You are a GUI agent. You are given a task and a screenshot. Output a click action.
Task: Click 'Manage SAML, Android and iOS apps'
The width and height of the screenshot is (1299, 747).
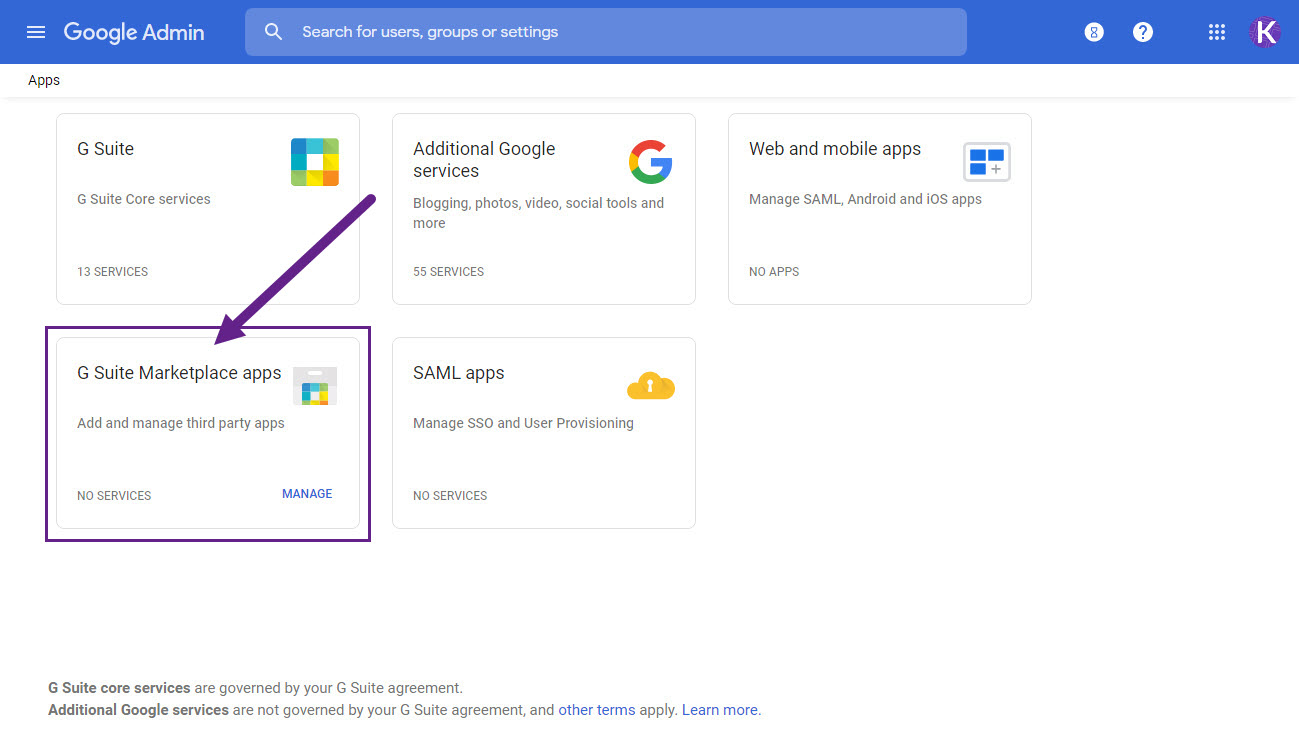click(865, 199)
